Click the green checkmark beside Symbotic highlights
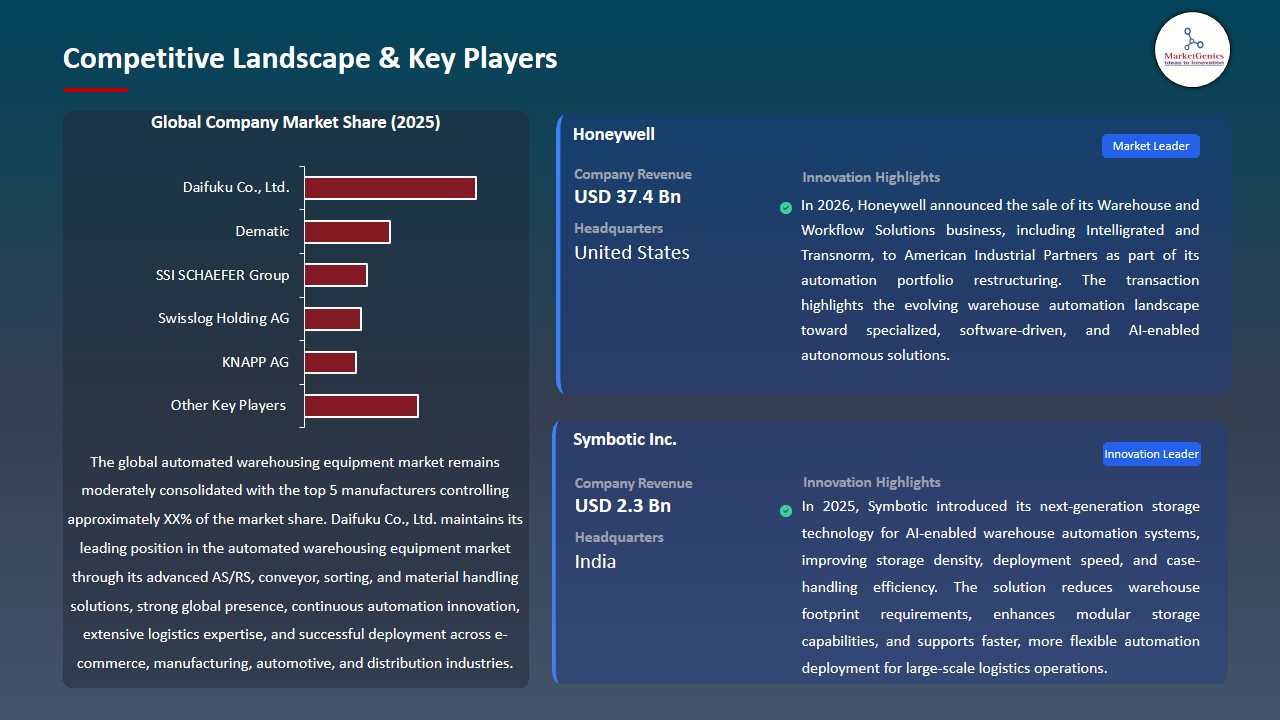The image size is (1280, 720). pyautogui.click(x=786, y=511)
